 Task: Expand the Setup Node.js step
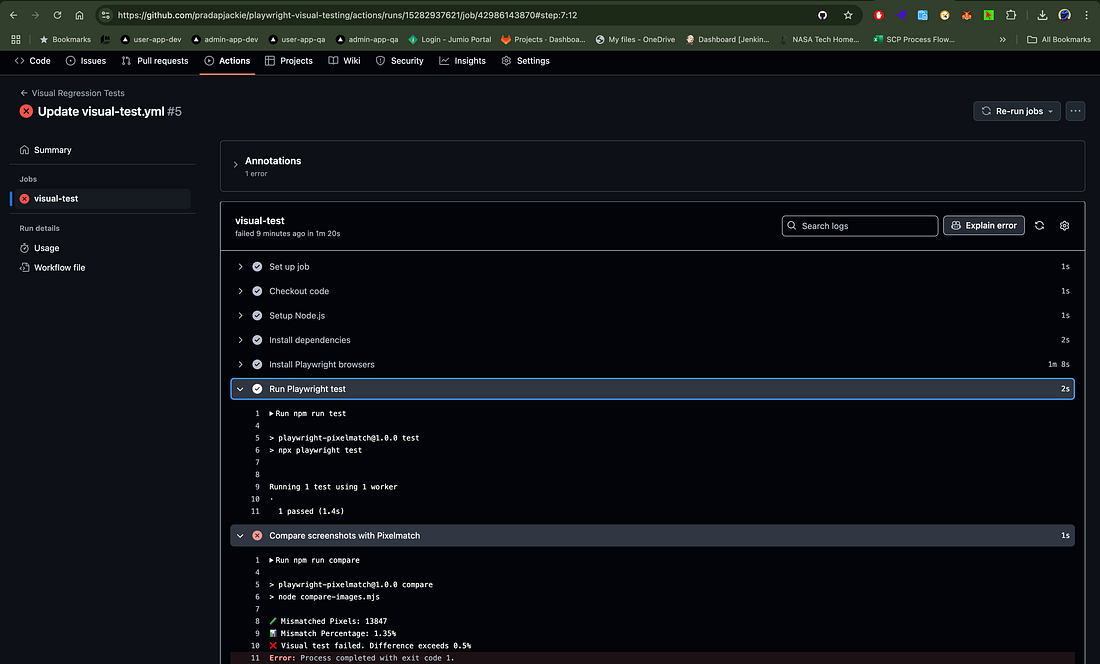pyautogui.click(x=241, y=316)
